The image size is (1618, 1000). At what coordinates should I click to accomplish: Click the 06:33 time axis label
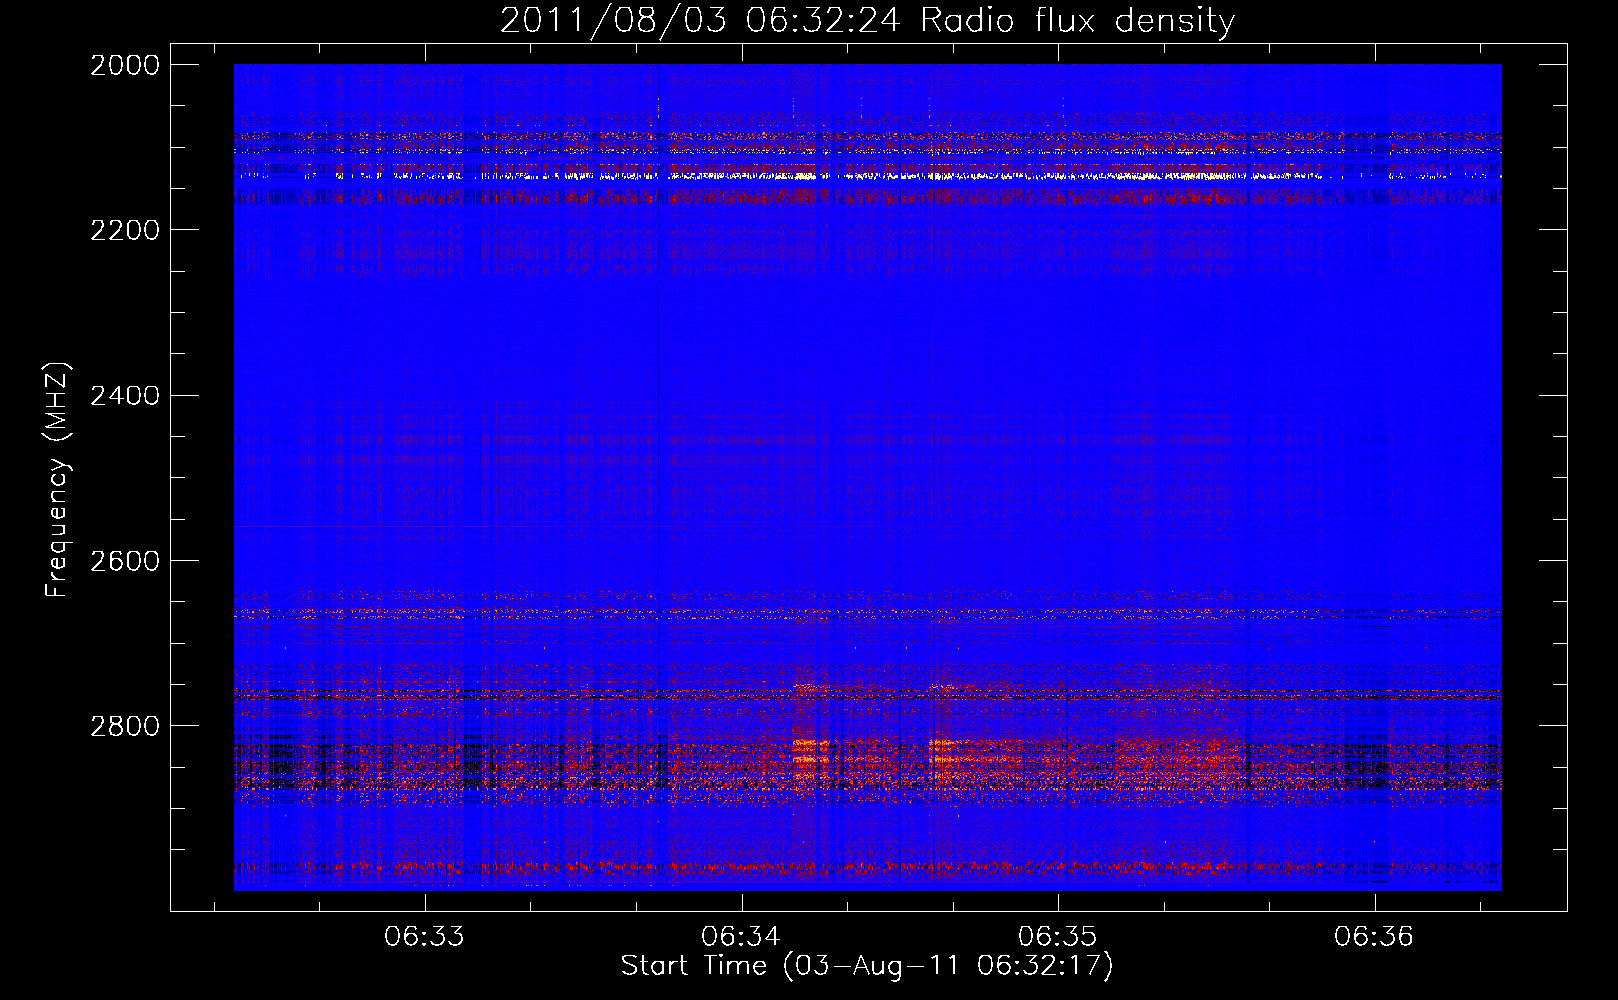[425, 936]
